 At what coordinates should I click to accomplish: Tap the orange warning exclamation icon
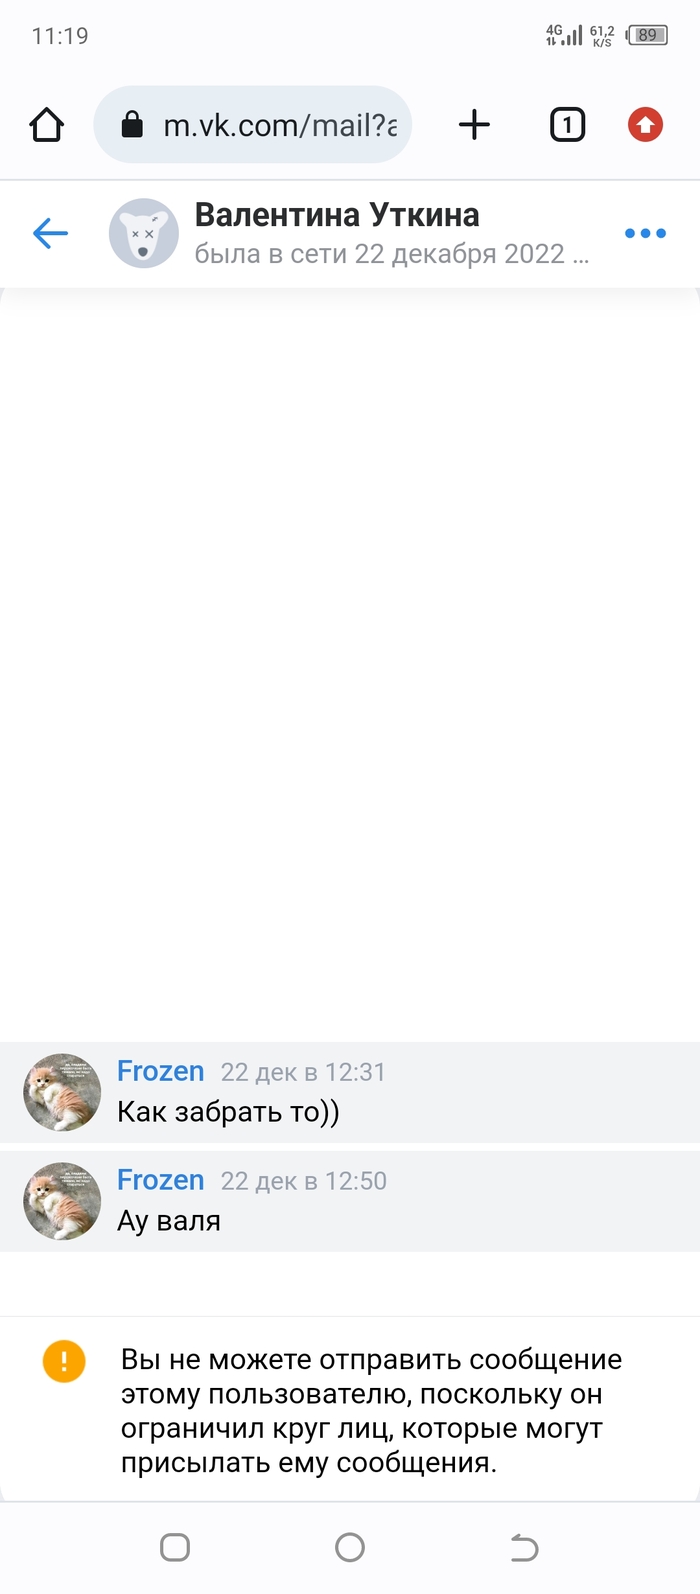(x=64, y=1361)
